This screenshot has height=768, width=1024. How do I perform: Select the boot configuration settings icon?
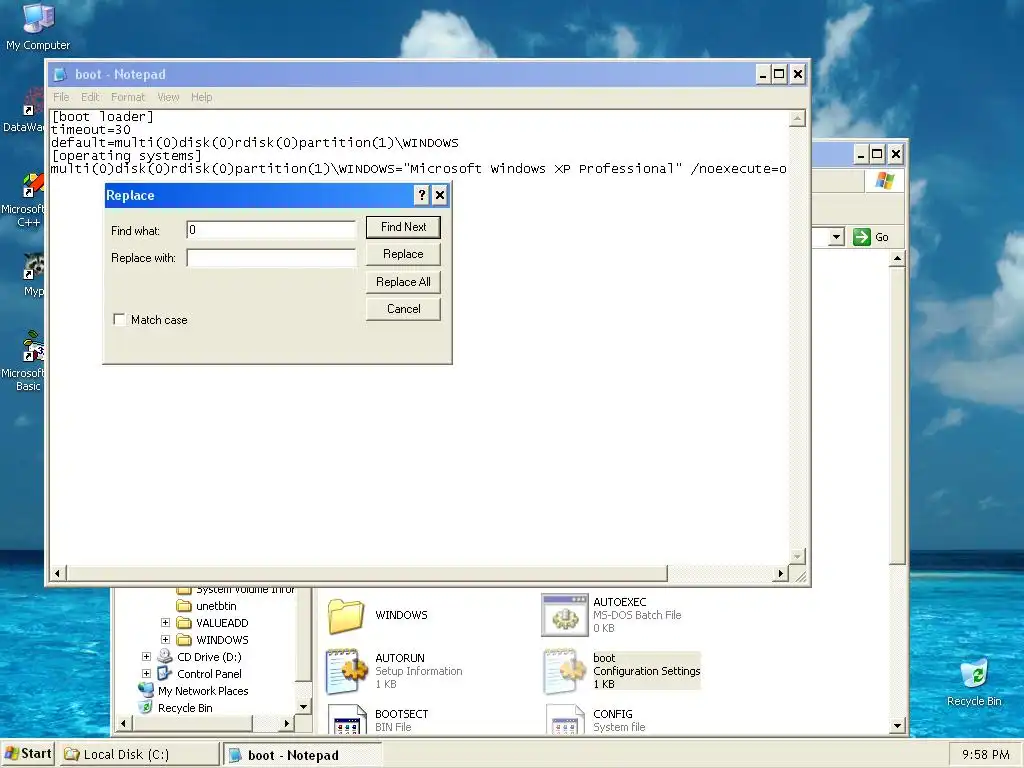(x=565, y=671)
